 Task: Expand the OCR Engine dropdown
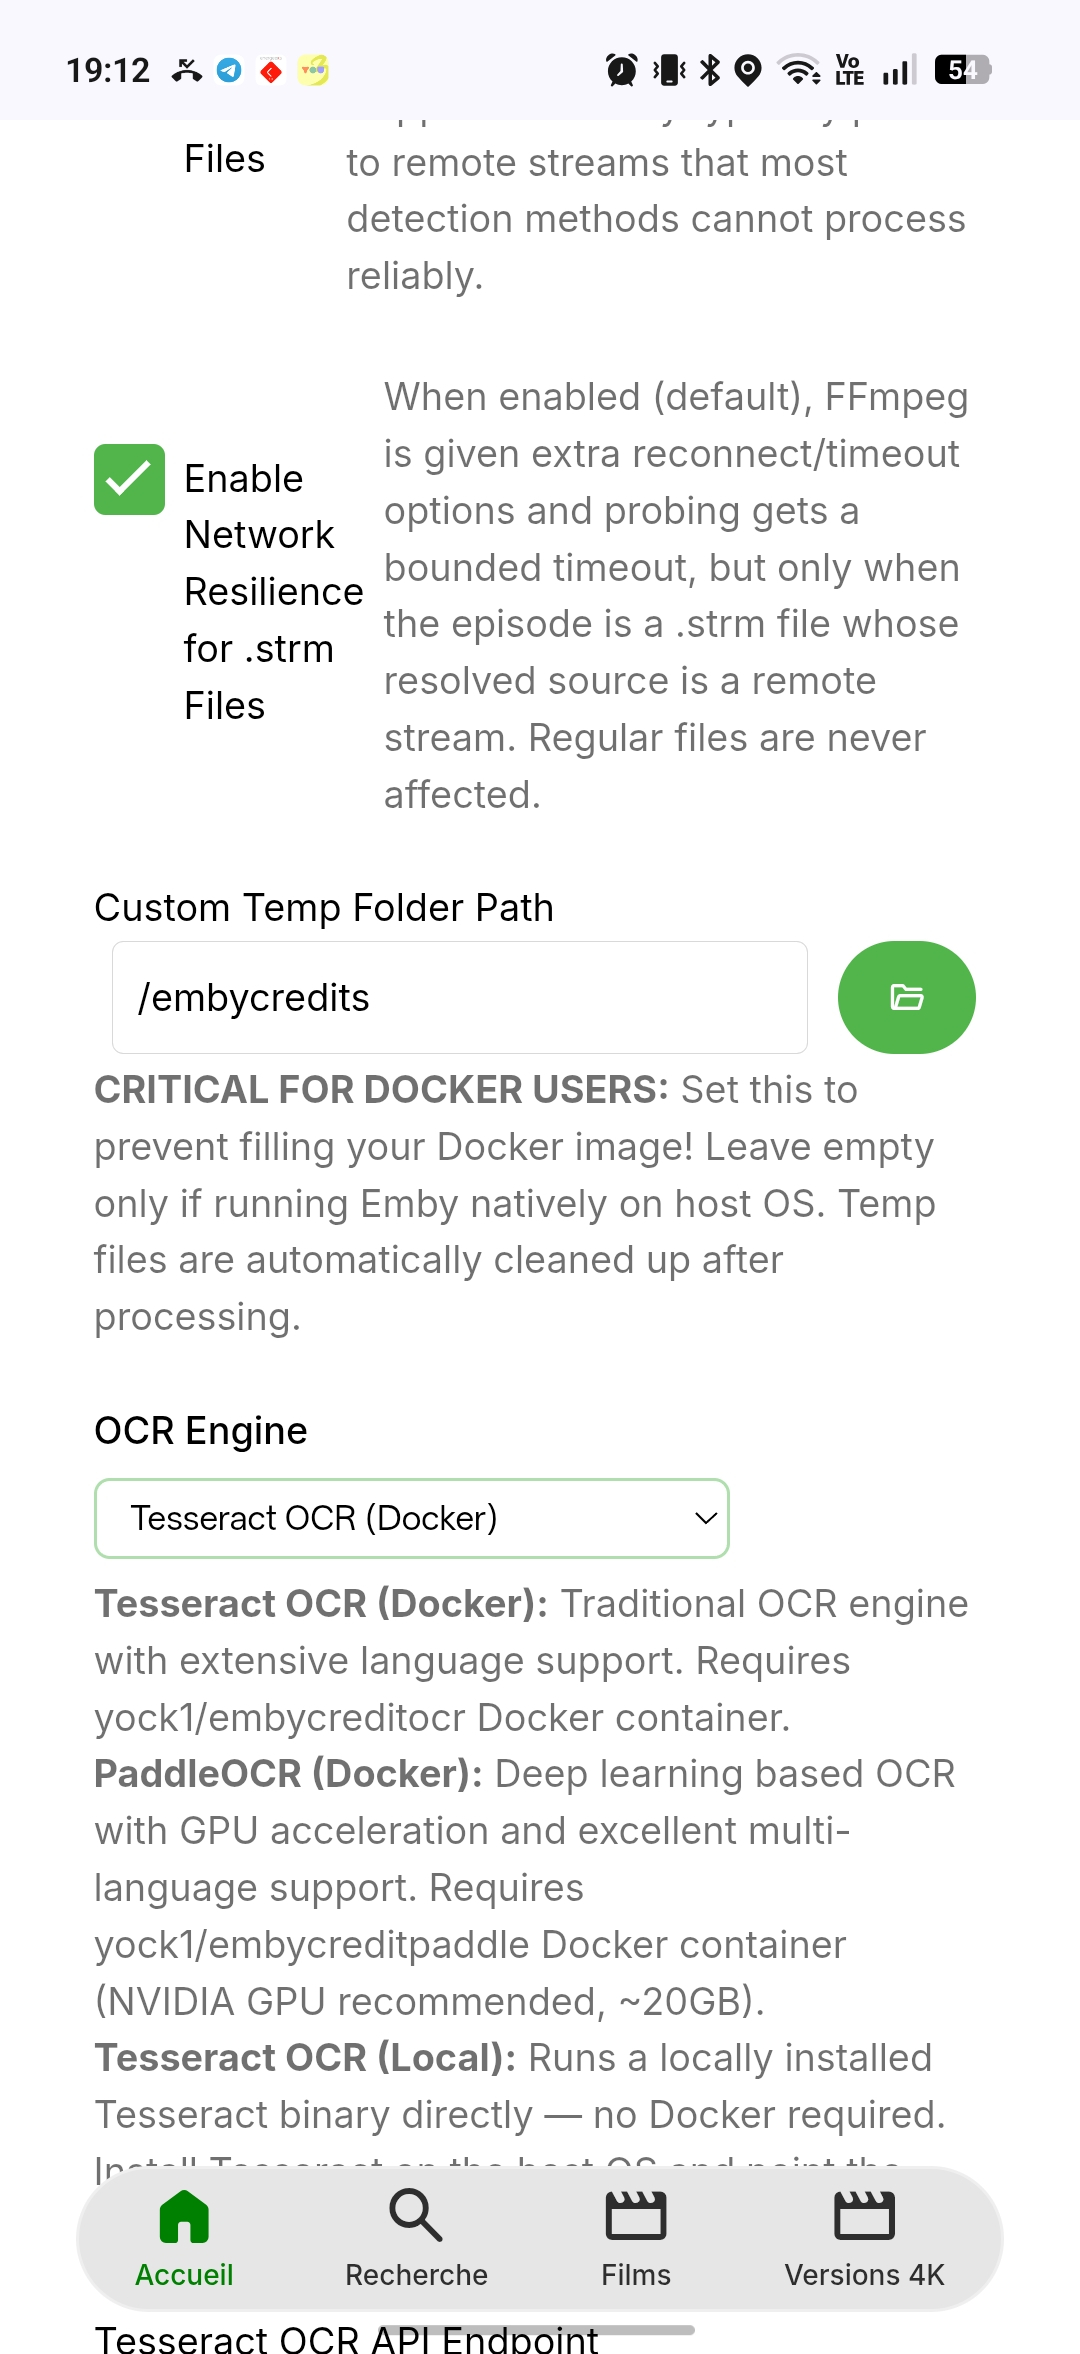(x=412, y=1518)
